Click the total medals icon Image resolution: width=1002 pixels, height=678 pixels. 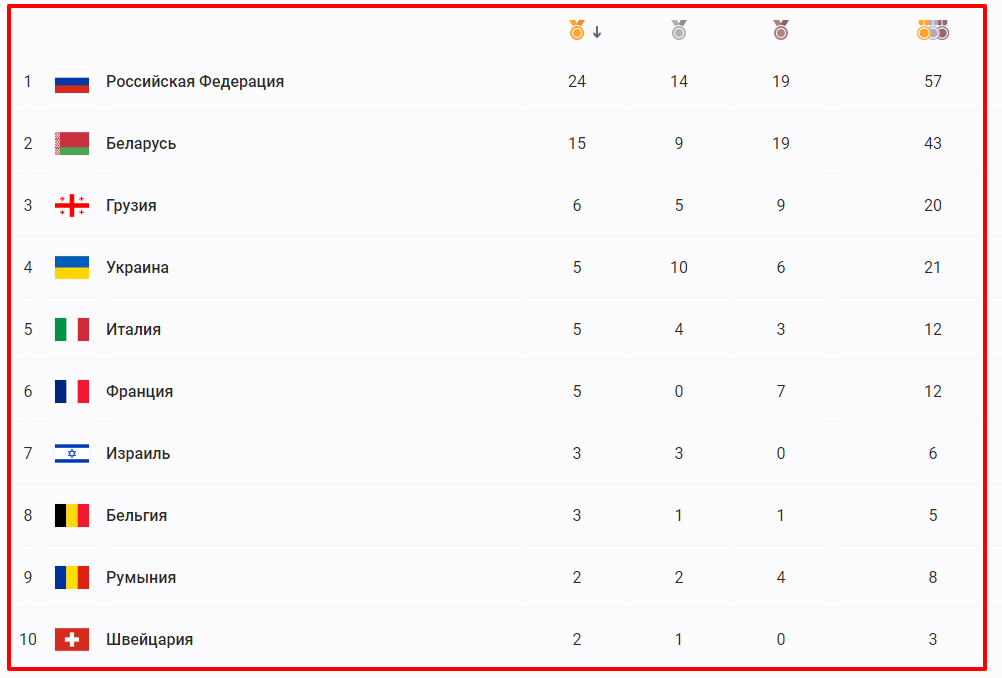932,31
